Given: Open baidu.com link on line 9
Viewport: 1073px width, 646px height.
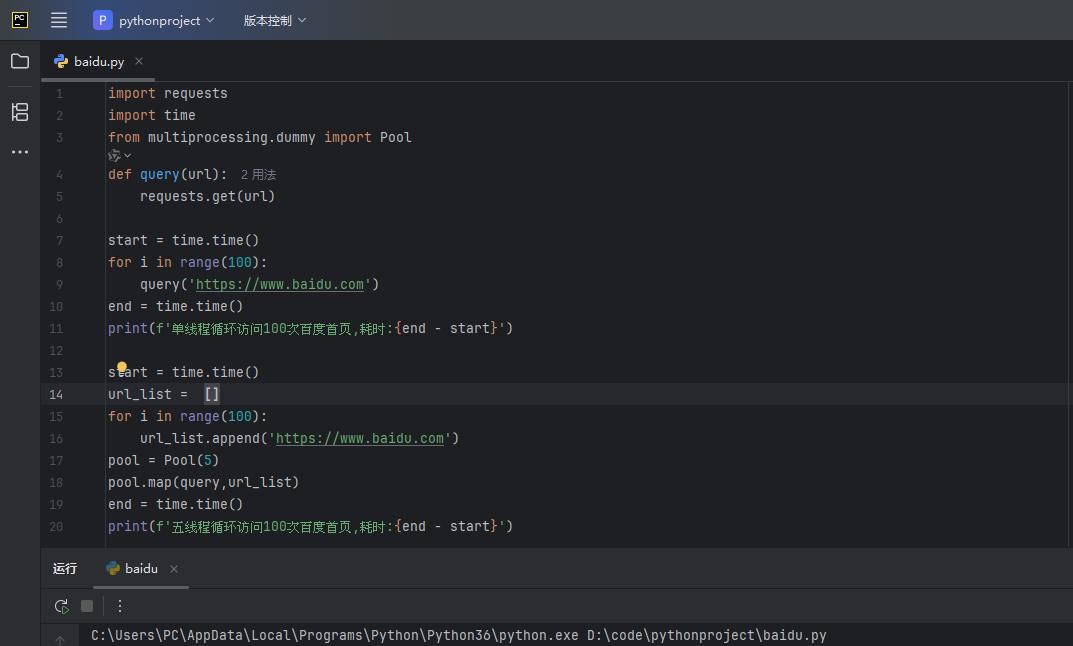Looking at the screenshot, I should (x=279, y=284).
